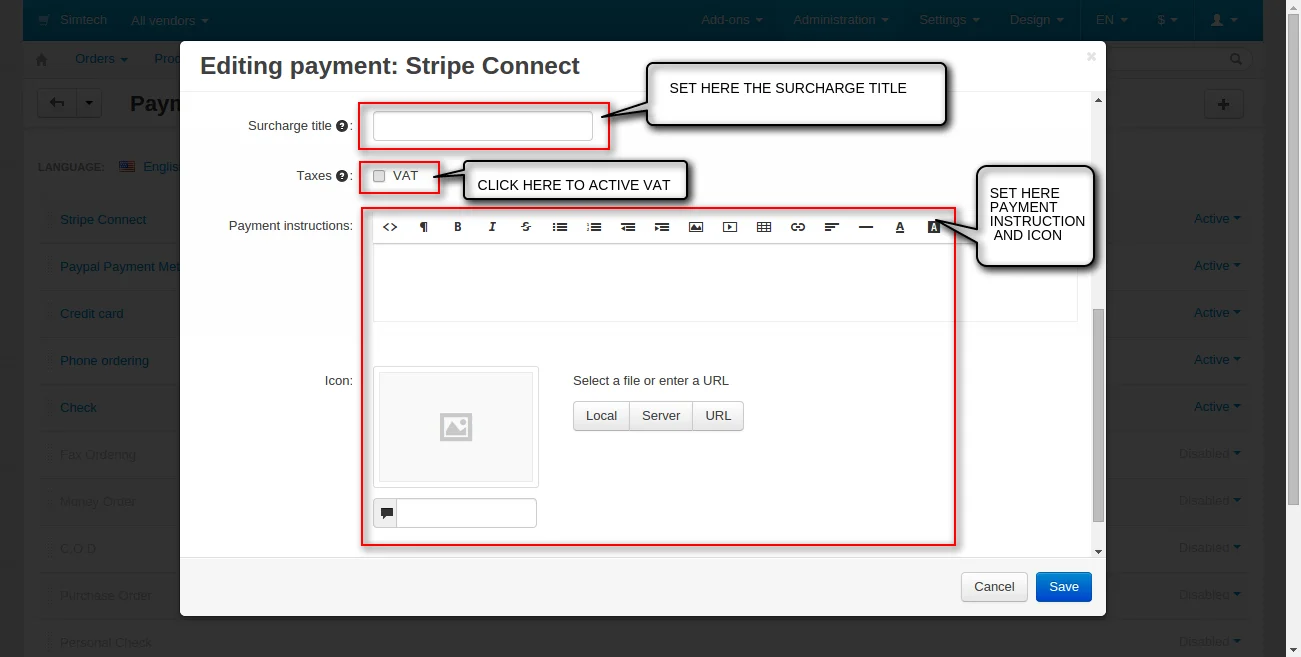Viewport: 1301px width, 657px height.
Task: Click the plus add payment button
Action: click(1223, 103)
